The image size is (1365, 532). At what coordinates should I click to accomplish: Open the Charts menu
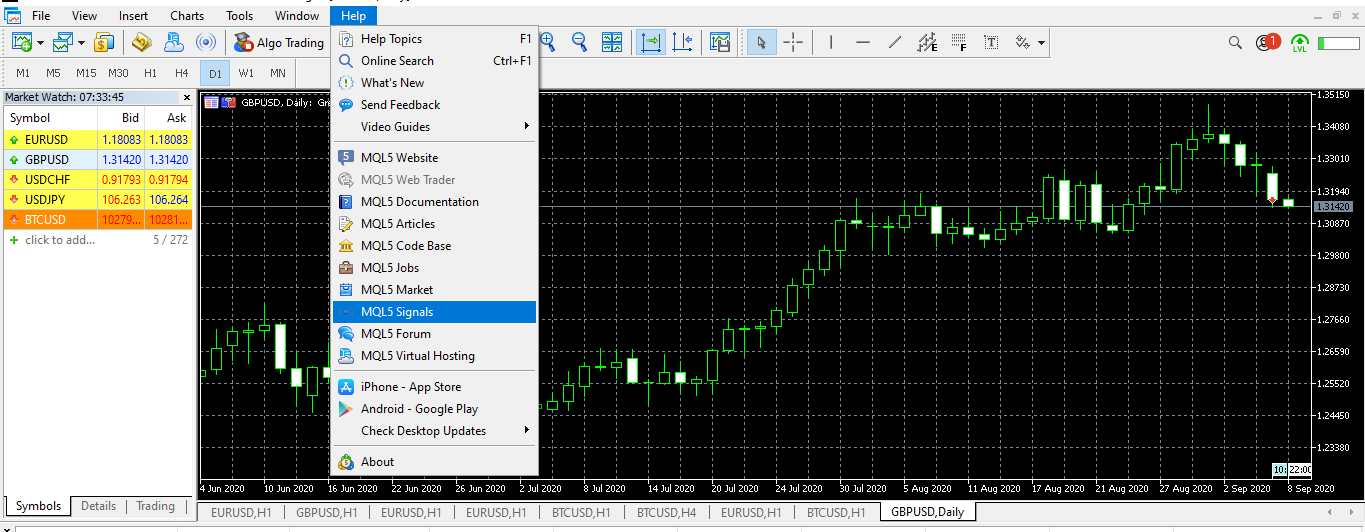(187, 15)
